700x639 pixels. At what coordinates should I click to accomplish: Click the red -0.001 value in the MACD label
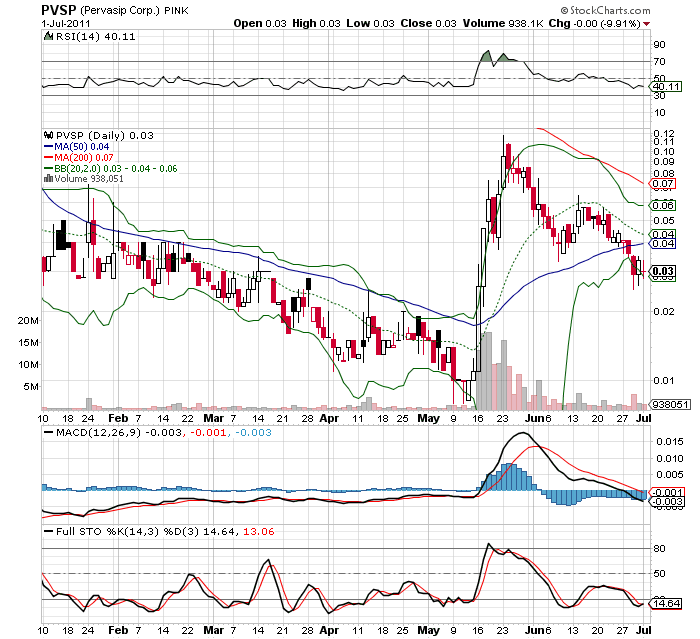click(208, 432)
